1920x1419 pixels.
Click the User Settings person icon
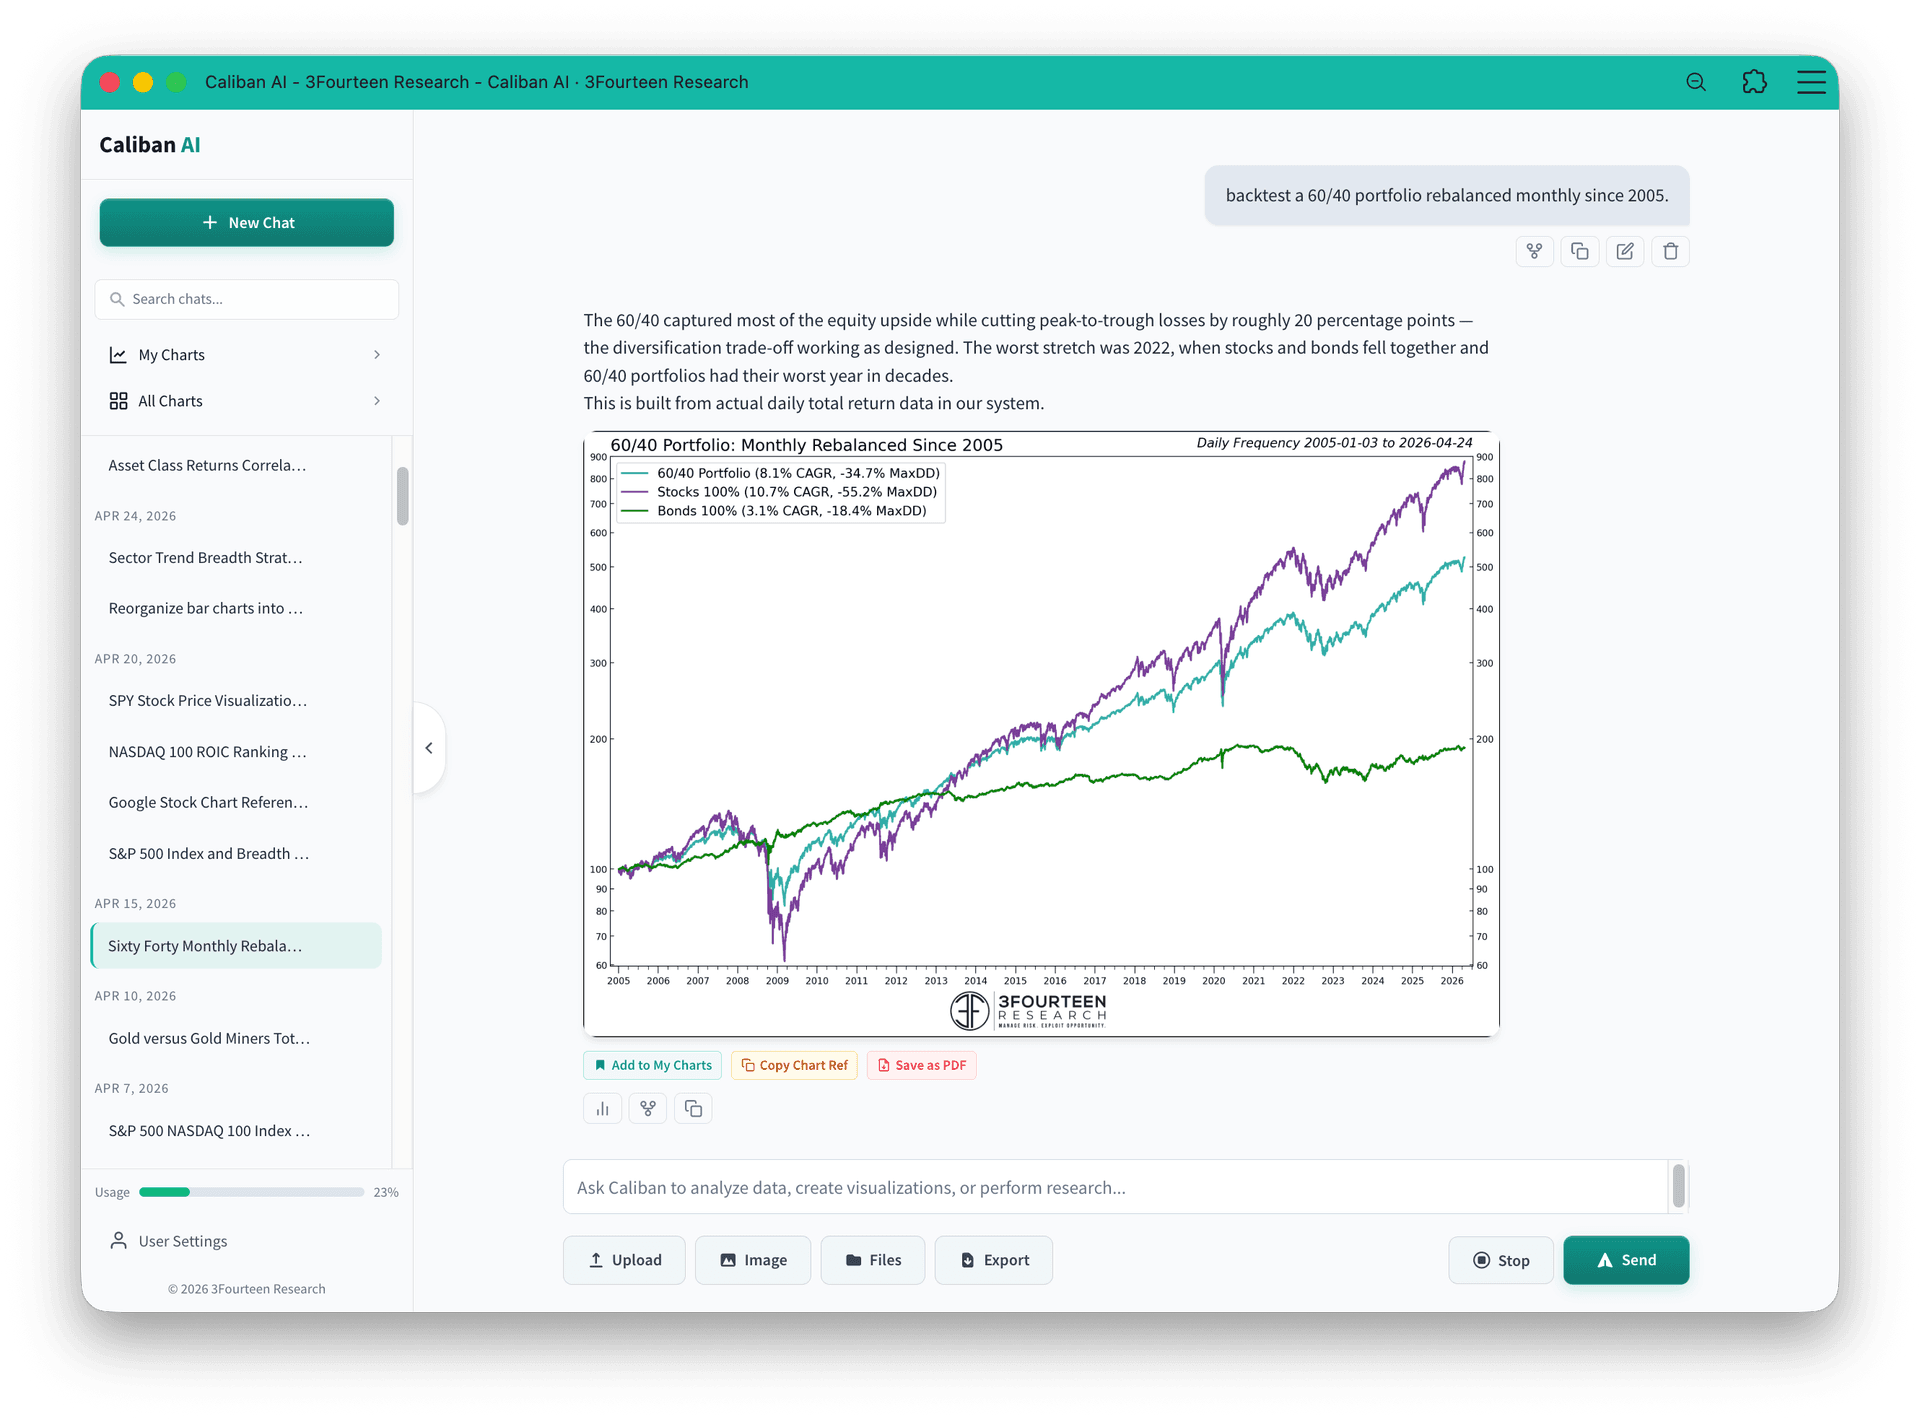pyautogui.click(x=118, y=1240)
